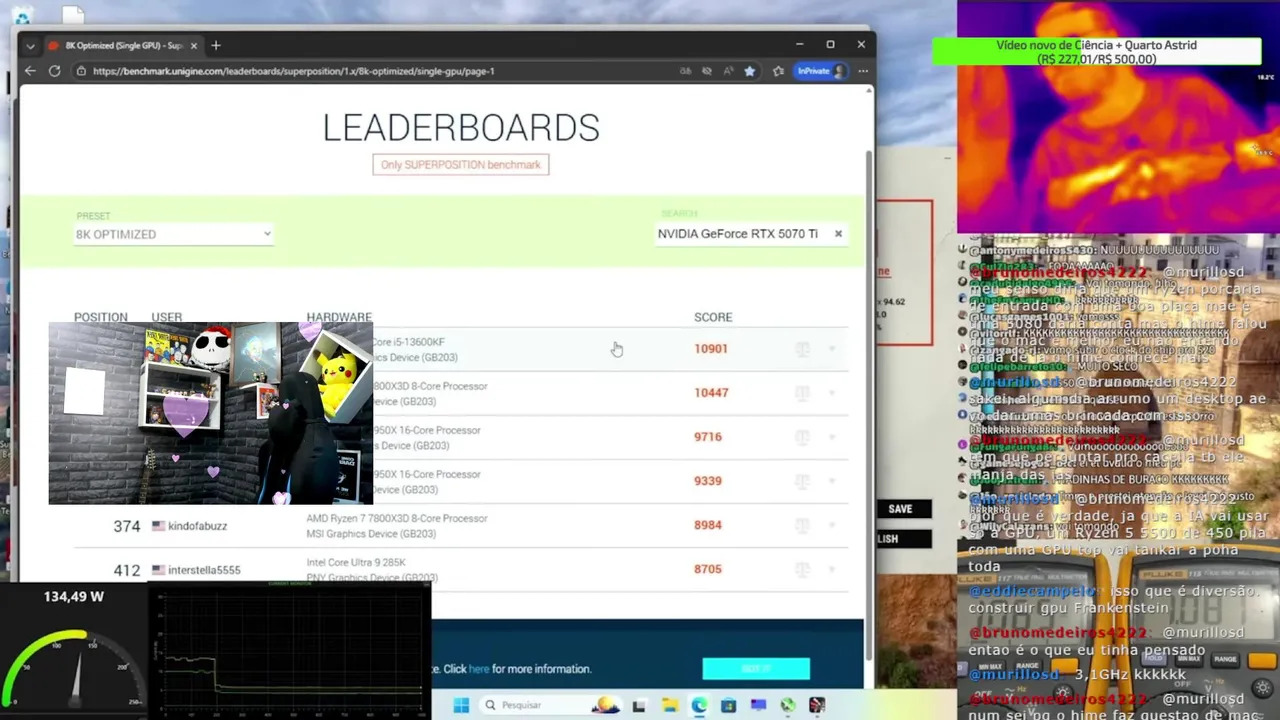Toggle the favorite star for this page
1280x720 pixels.
pyautogui.click(x=750, y=71)
